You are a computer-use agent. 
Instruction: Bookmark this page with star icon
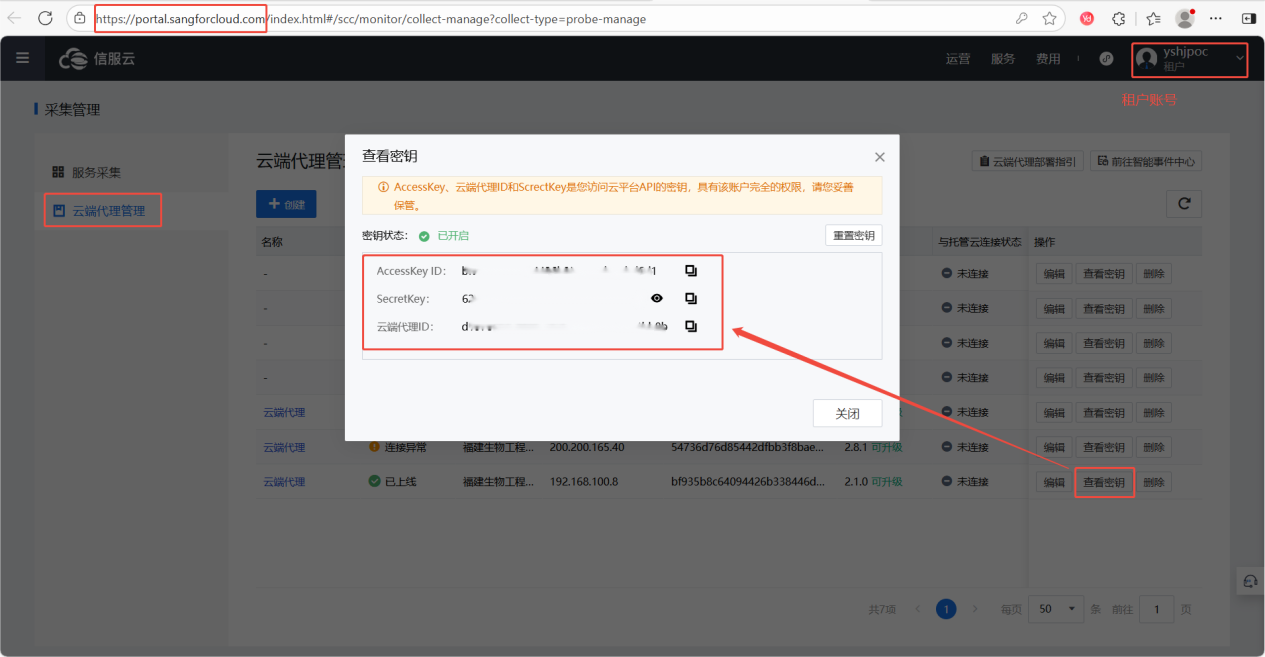pos(1049,18)
